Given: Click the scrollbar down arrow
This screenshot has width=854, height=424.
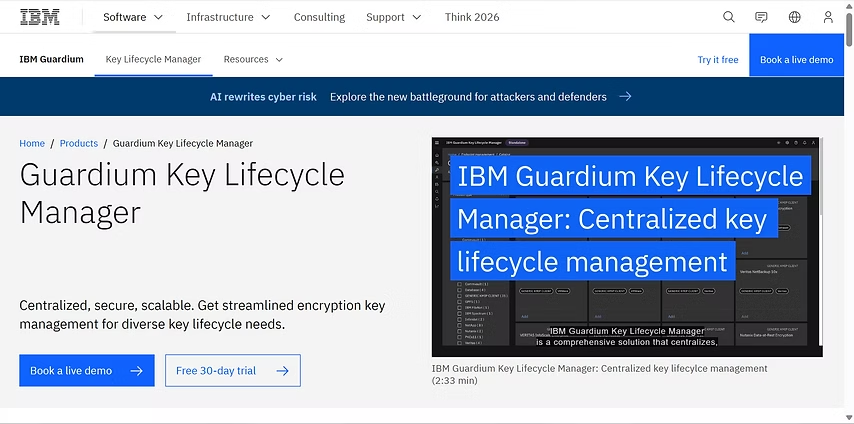Looking at the screenshot, I should click(x=849, y=418).
